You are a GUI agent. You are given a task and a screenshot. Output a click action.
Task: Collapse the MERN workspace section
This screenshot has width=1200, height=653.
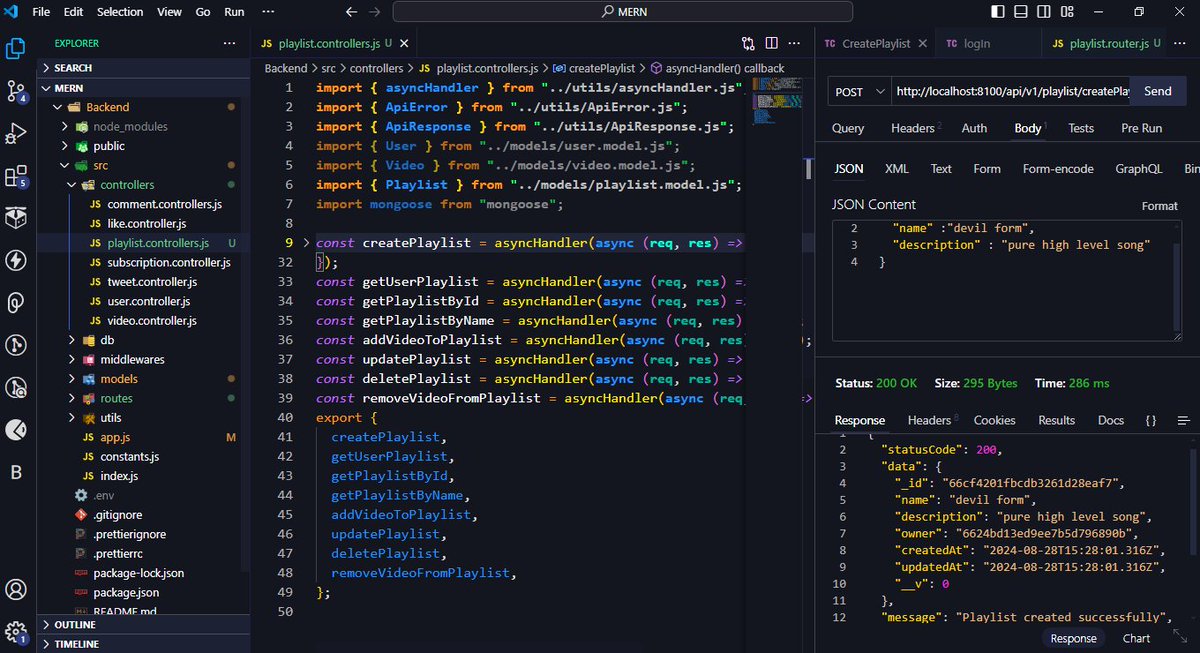click(47, 88)
